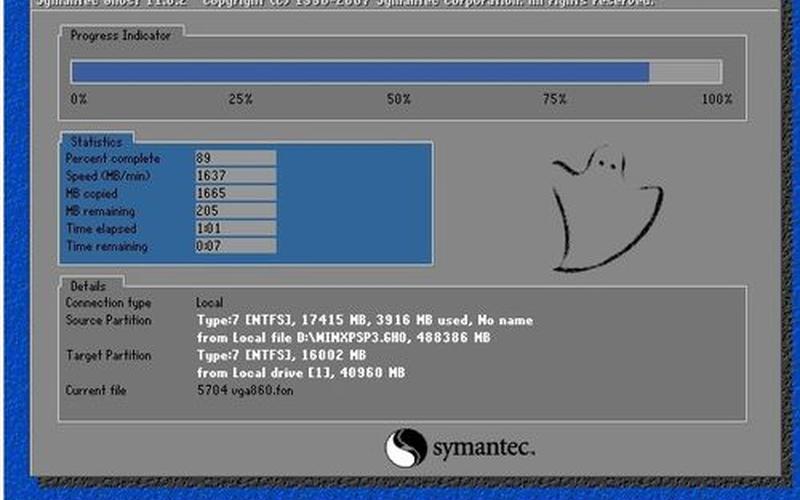Click the current file vga860.fon

tap(245, 390)
